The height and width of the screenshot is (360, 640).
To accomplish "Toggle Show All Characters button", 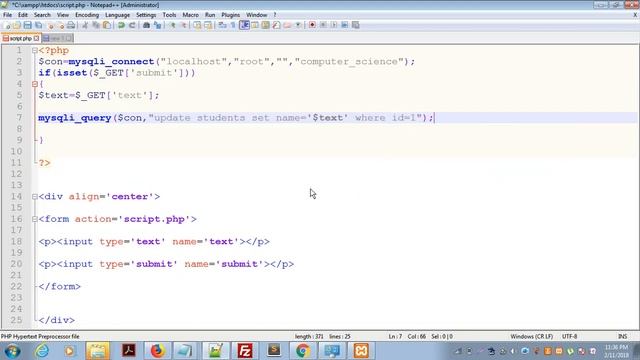I will click(x=233, y=25).
